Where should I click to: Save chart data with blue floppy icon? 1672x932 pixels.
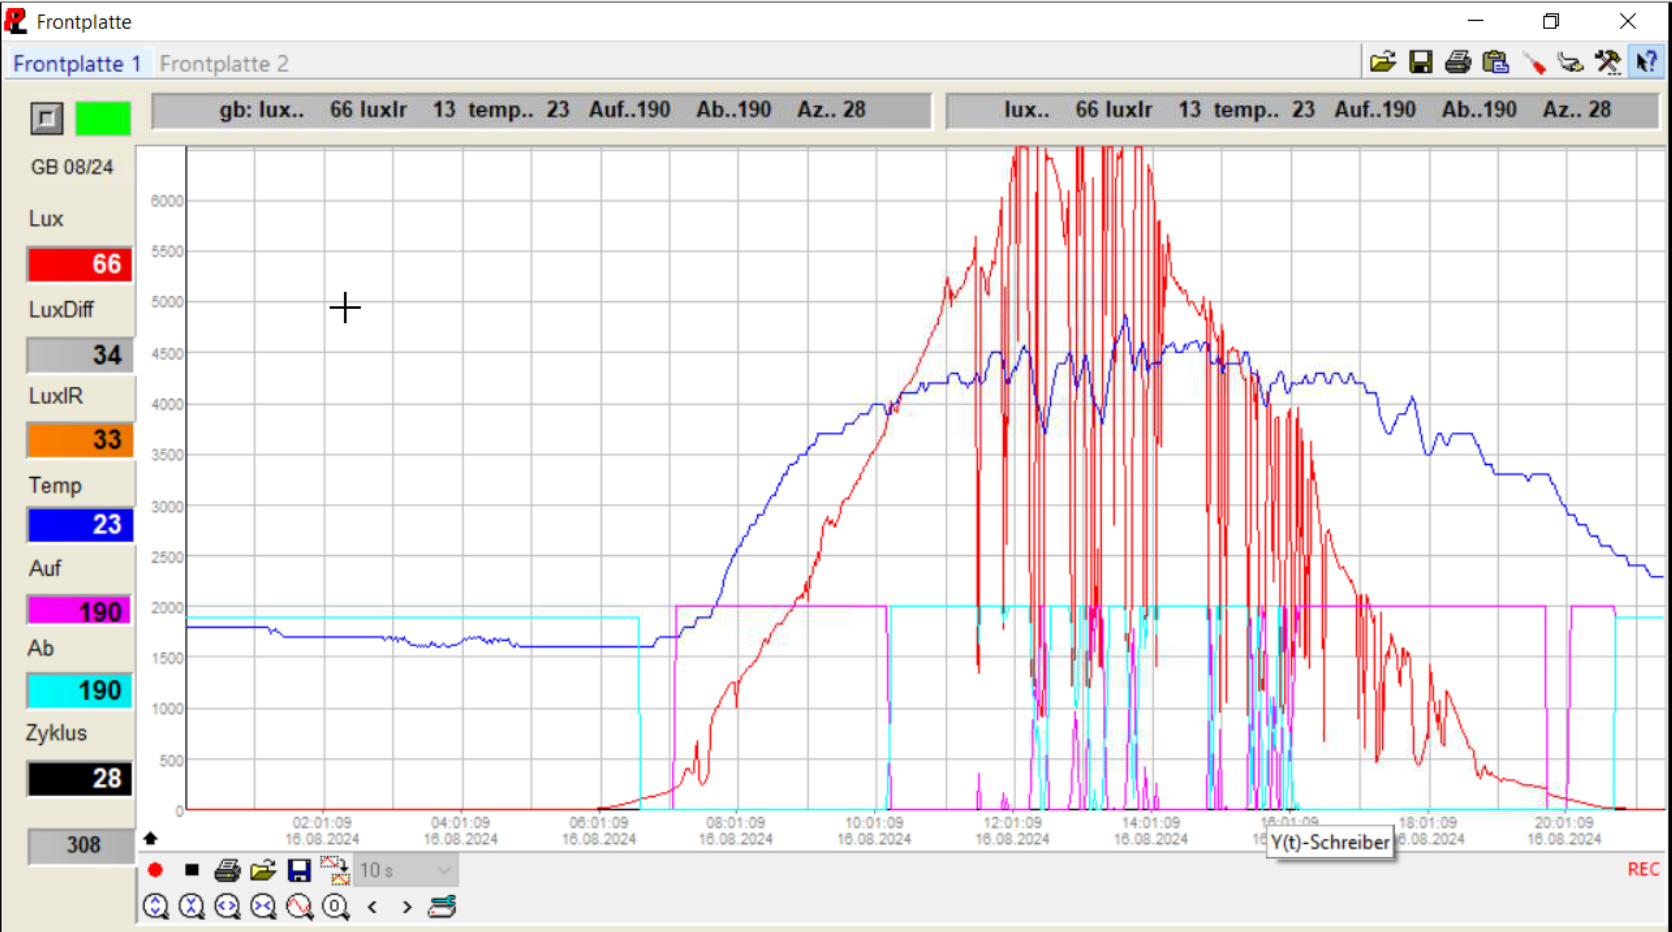point(299,870)
